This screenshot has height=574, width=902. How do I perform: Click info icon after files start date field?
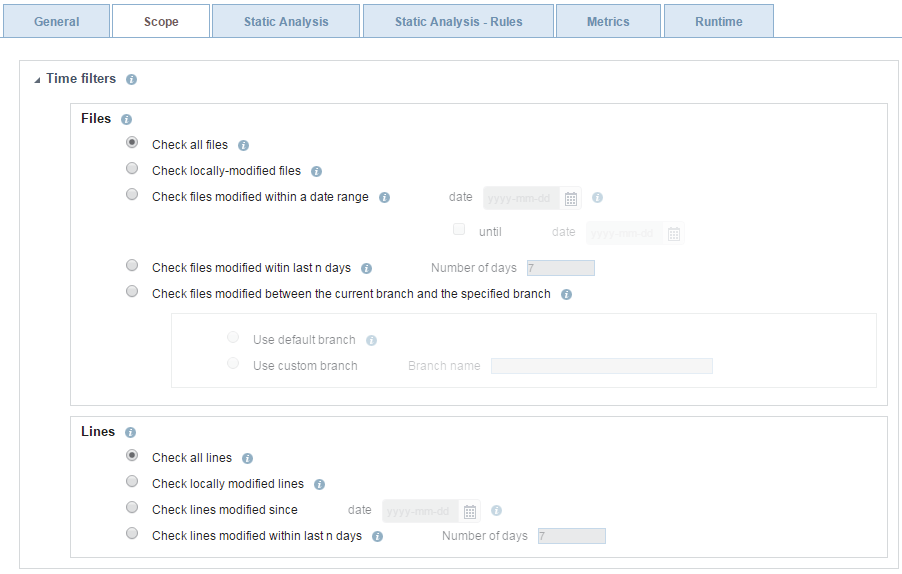pos(597,198)
